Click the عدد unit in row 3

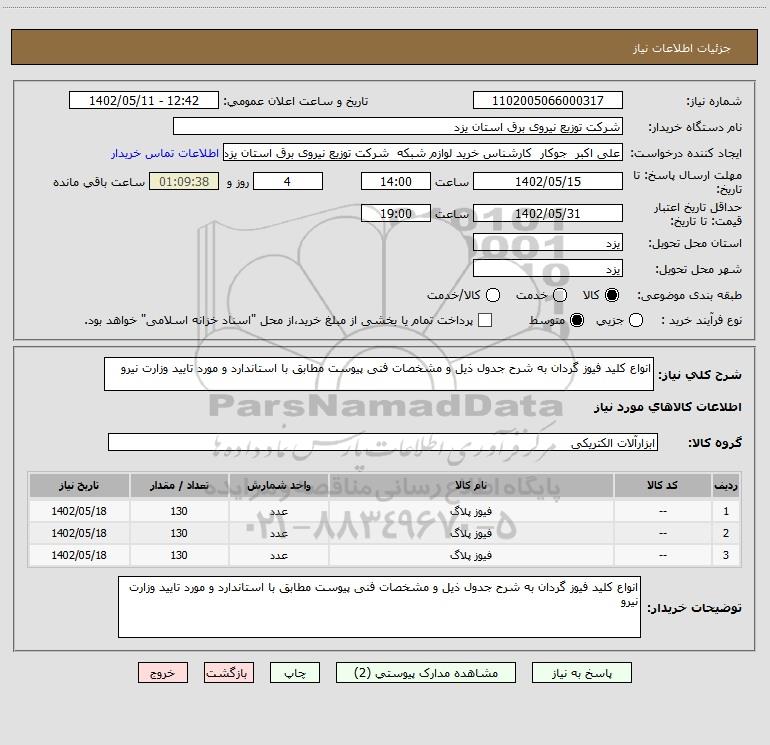(x=278, y=555)
